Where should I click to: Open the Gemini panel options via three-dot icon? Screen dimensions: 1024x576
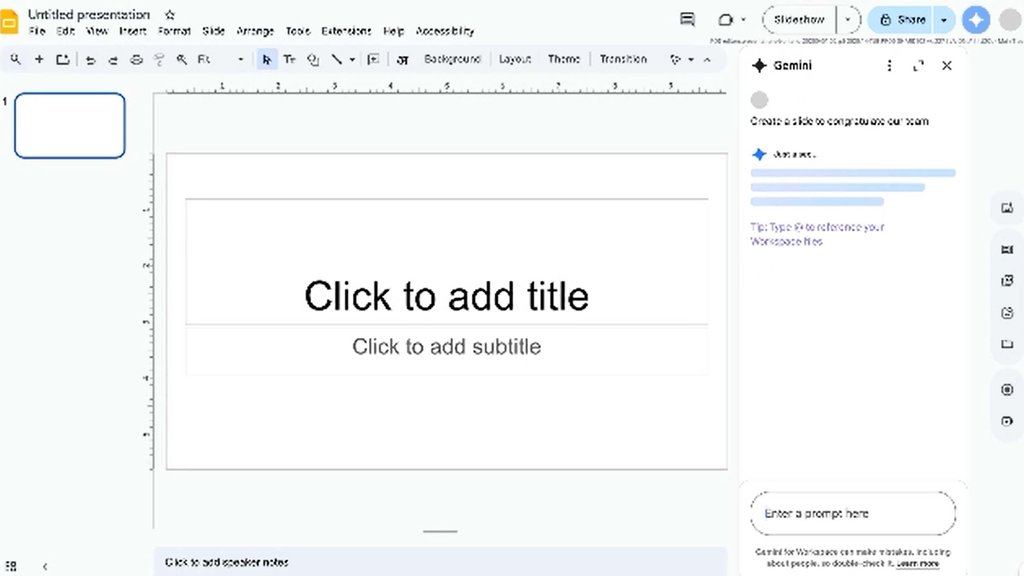point(889,65)
